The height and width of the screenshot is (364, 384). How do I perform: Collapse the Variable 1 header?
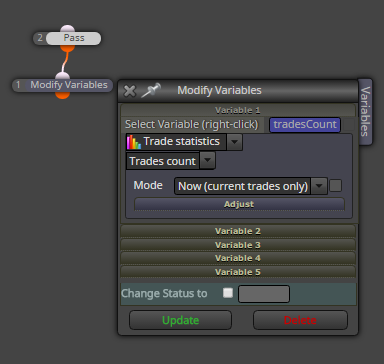click(x=238, y=110)
